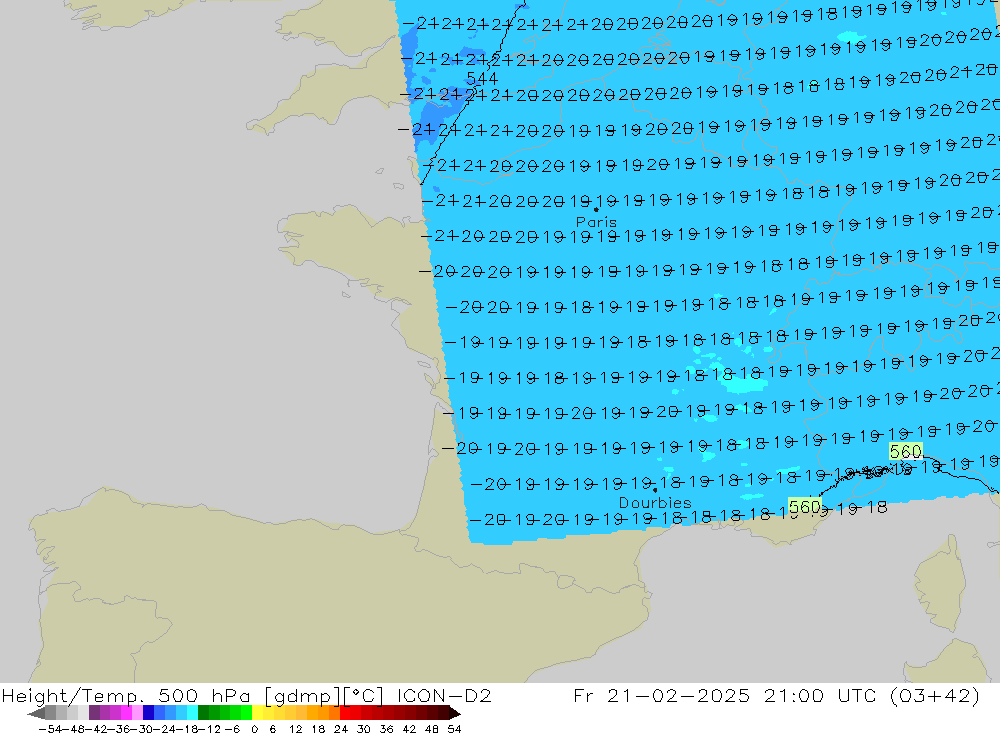Select the dark purple legend swatch
The image size is (1000, 733).
point(94,713)
